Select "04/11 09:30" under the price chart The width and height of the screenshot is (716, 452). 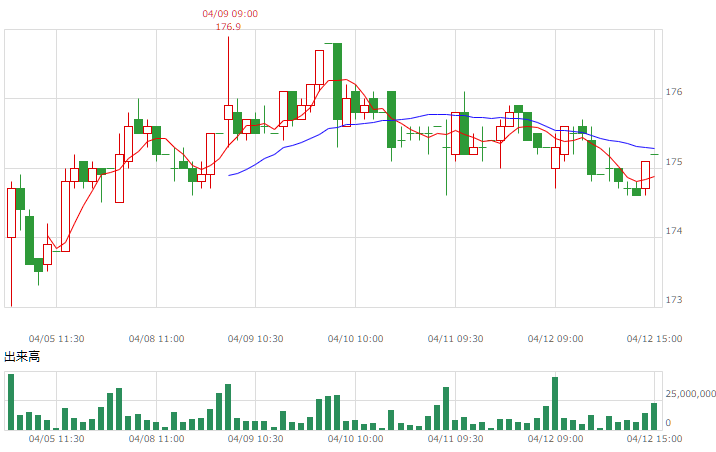[x=455, y=339]
